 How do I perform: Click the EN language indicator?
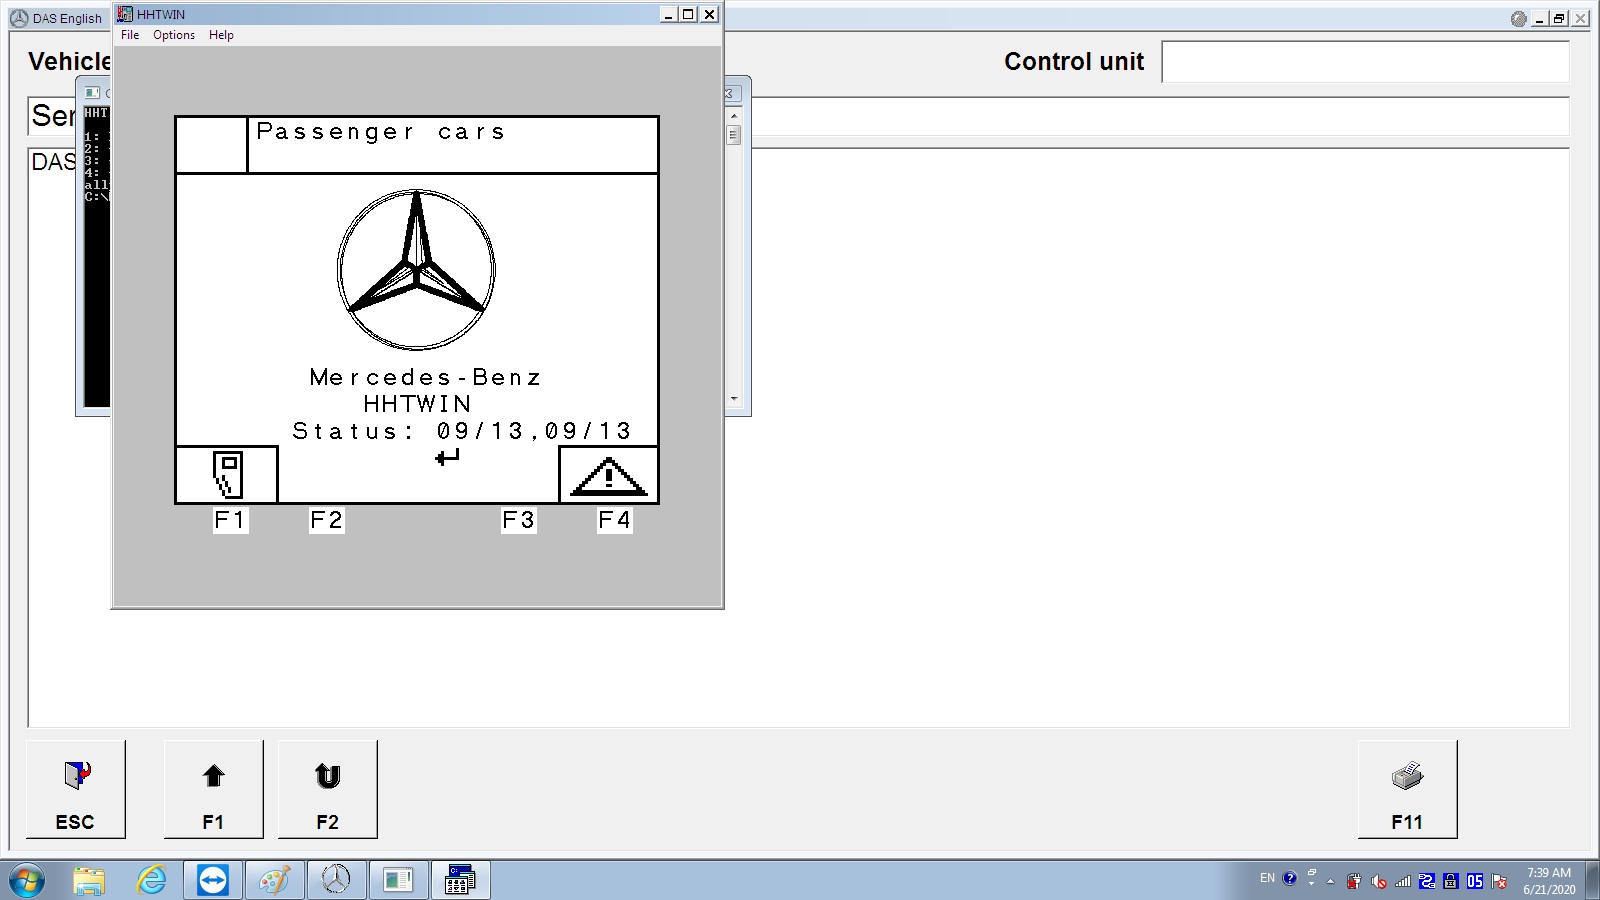(1267, 878)
